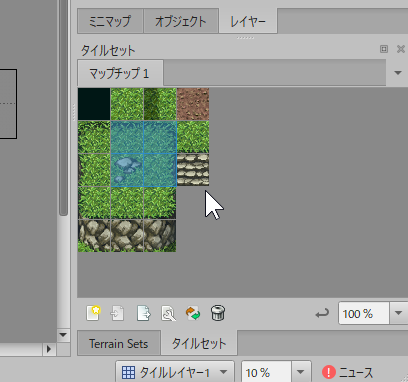
Task: Click the dynamic wrapping return arrow icon
Action: [x=322, y=313]
